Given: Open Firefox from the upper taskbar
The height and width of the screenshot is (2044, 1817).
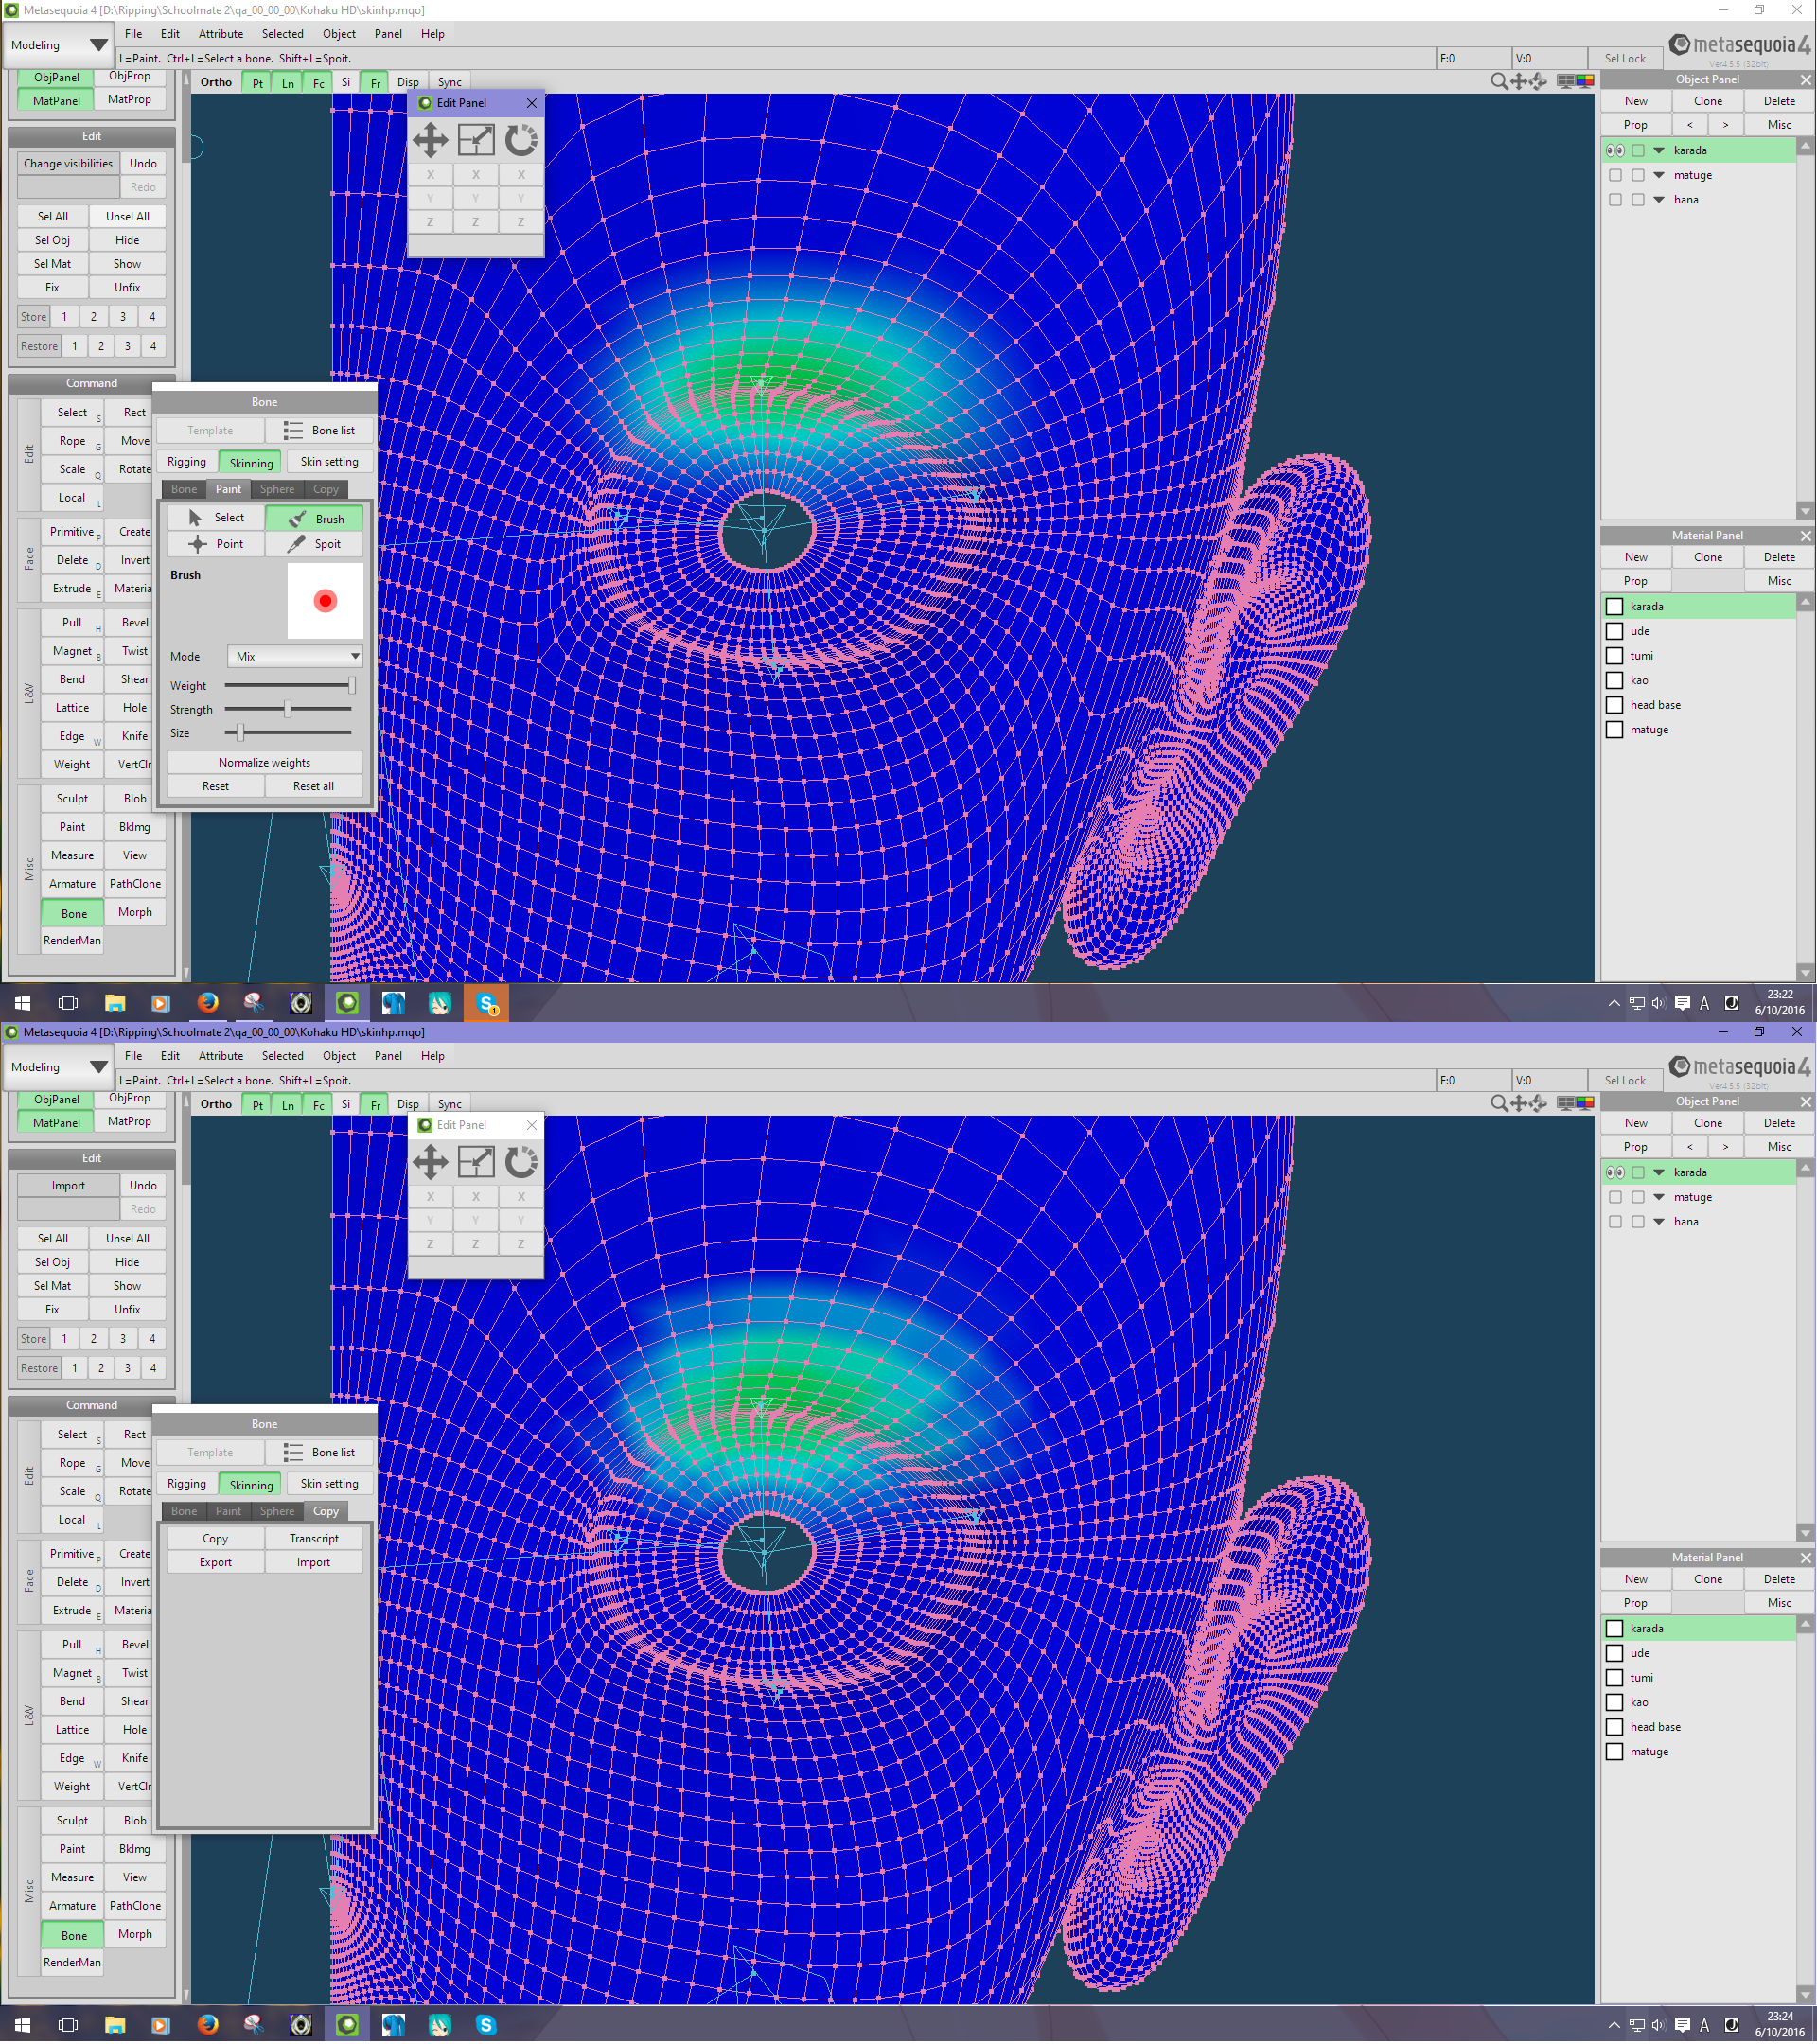Looking at the screenshot, I should click(x=208, y=1003).
